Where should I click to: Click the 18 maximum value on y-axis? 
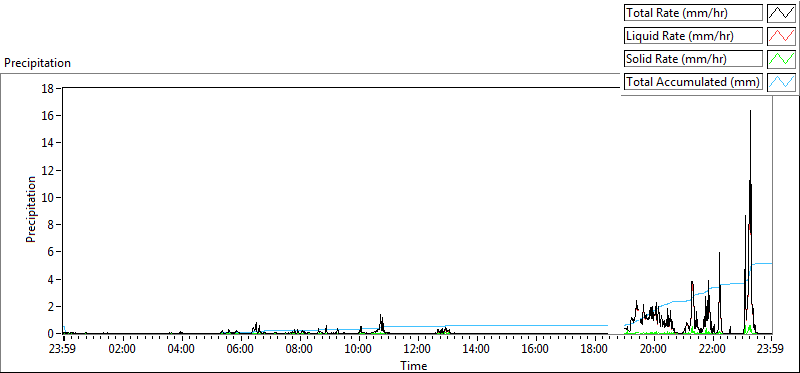[48, 88]
